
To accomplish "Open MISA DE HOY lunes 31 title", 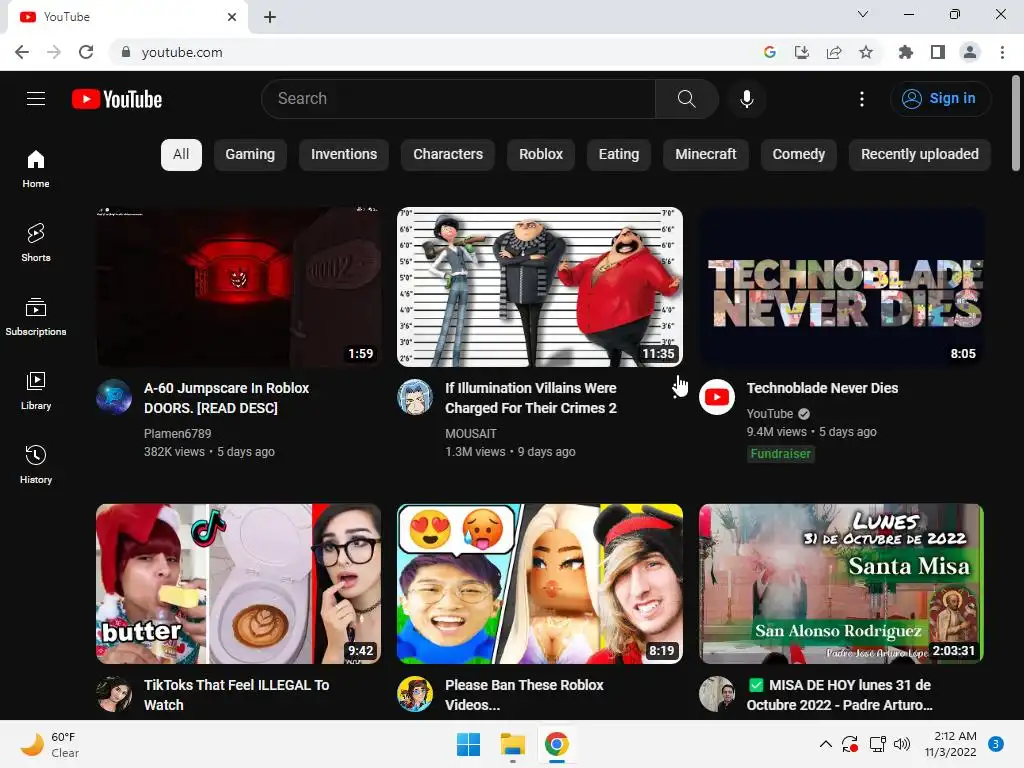I will pyautogui.click(x=840, y=695).
